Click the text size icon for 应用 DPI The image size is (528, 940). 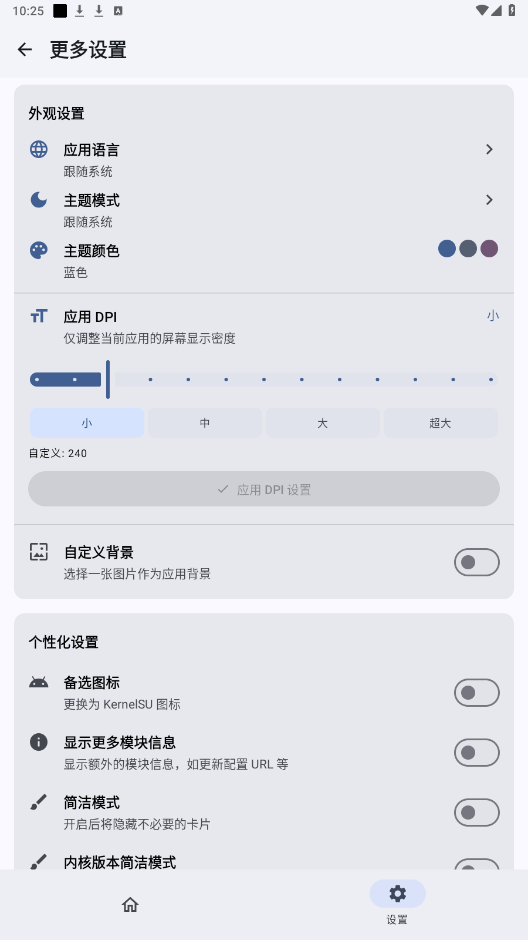(x=38, y=316)
